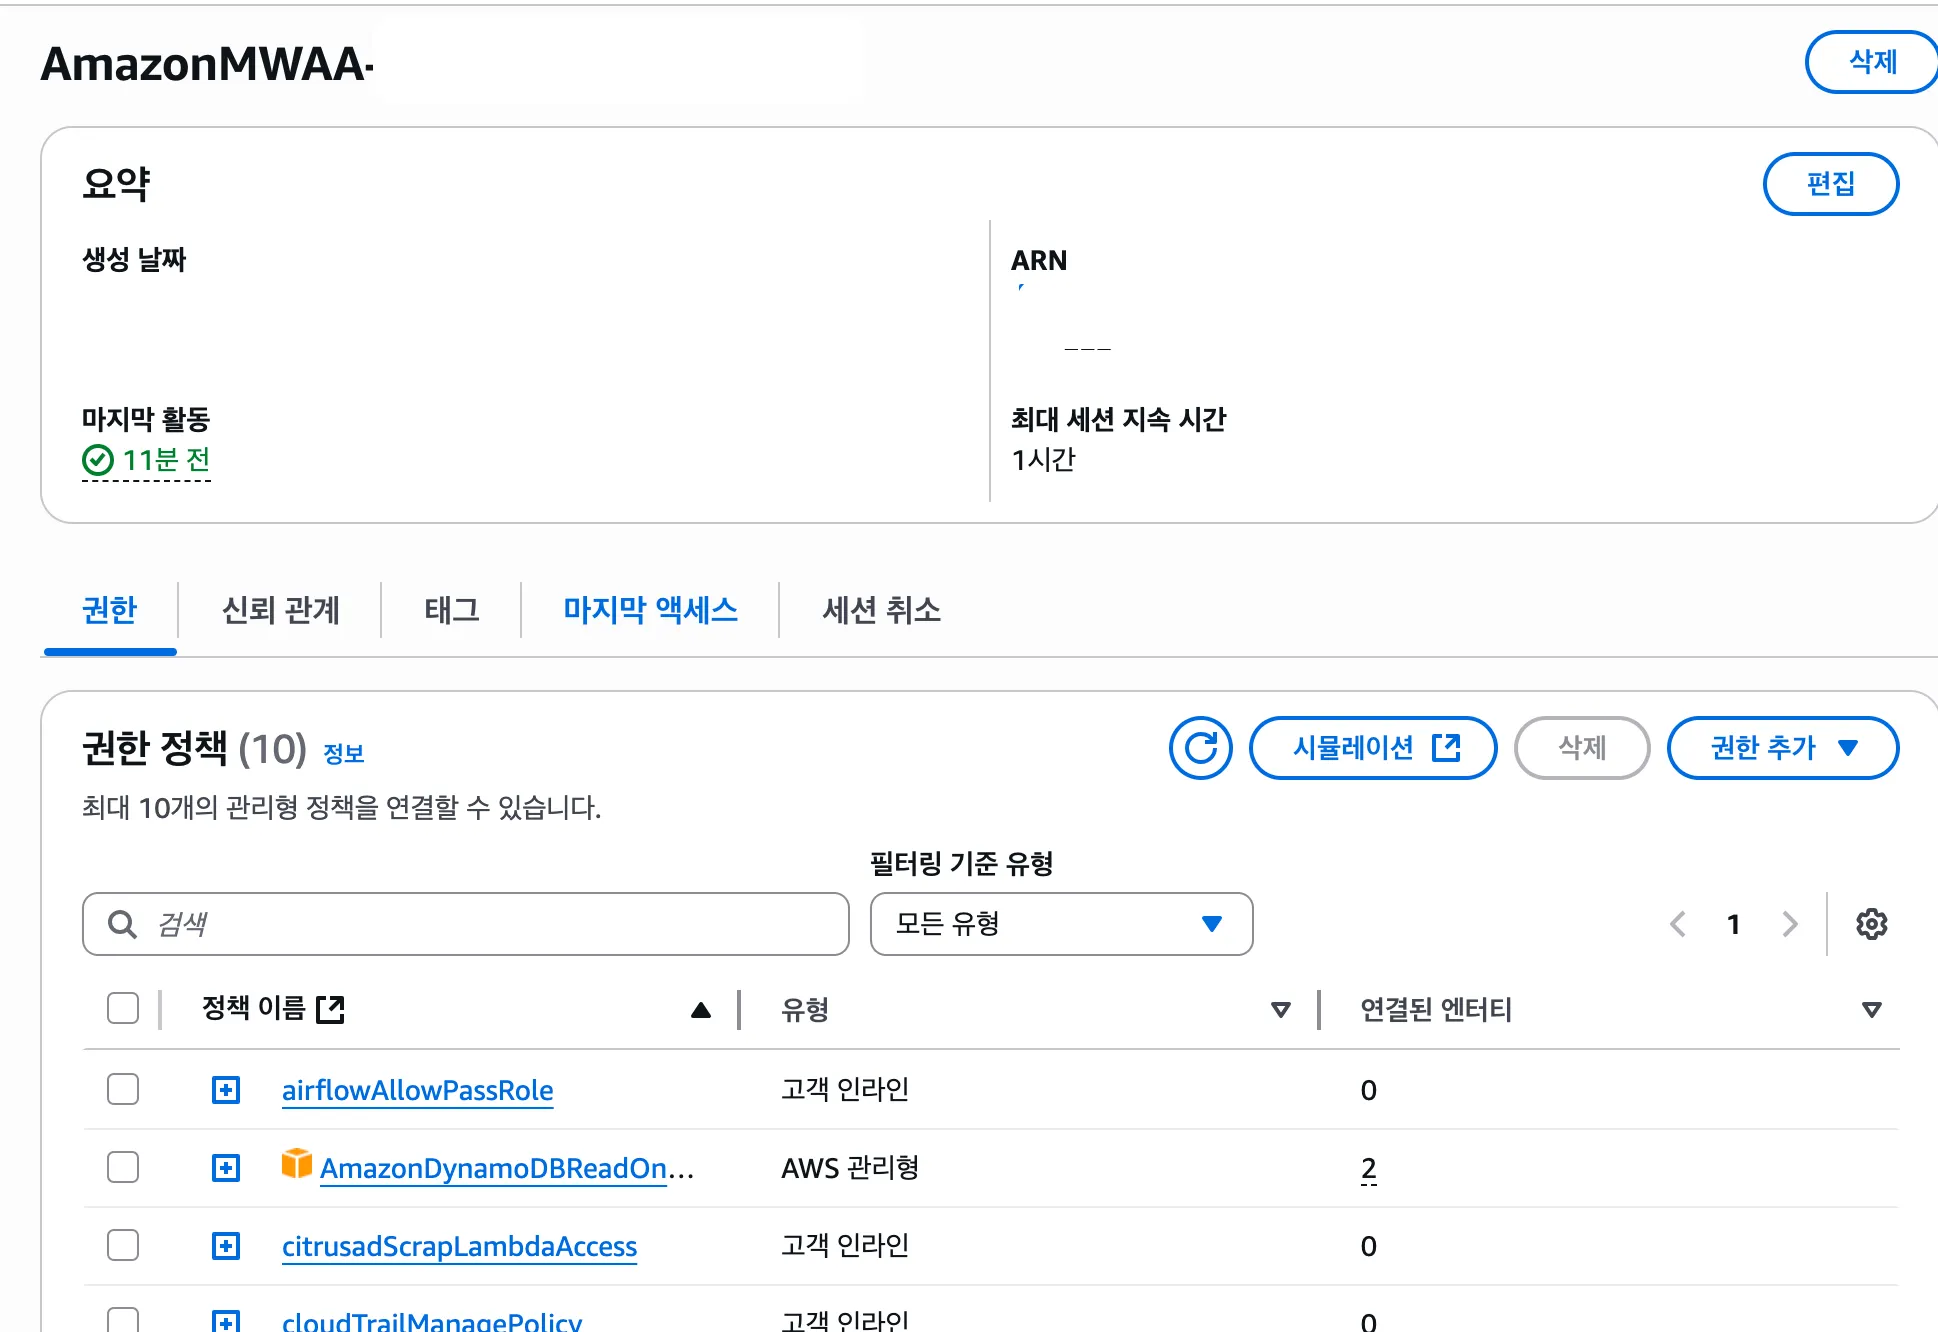Sort 연결된 엔터티 column triangle icon
Screen dimensions: 1938x1332
click(x=1872, y=1010)
